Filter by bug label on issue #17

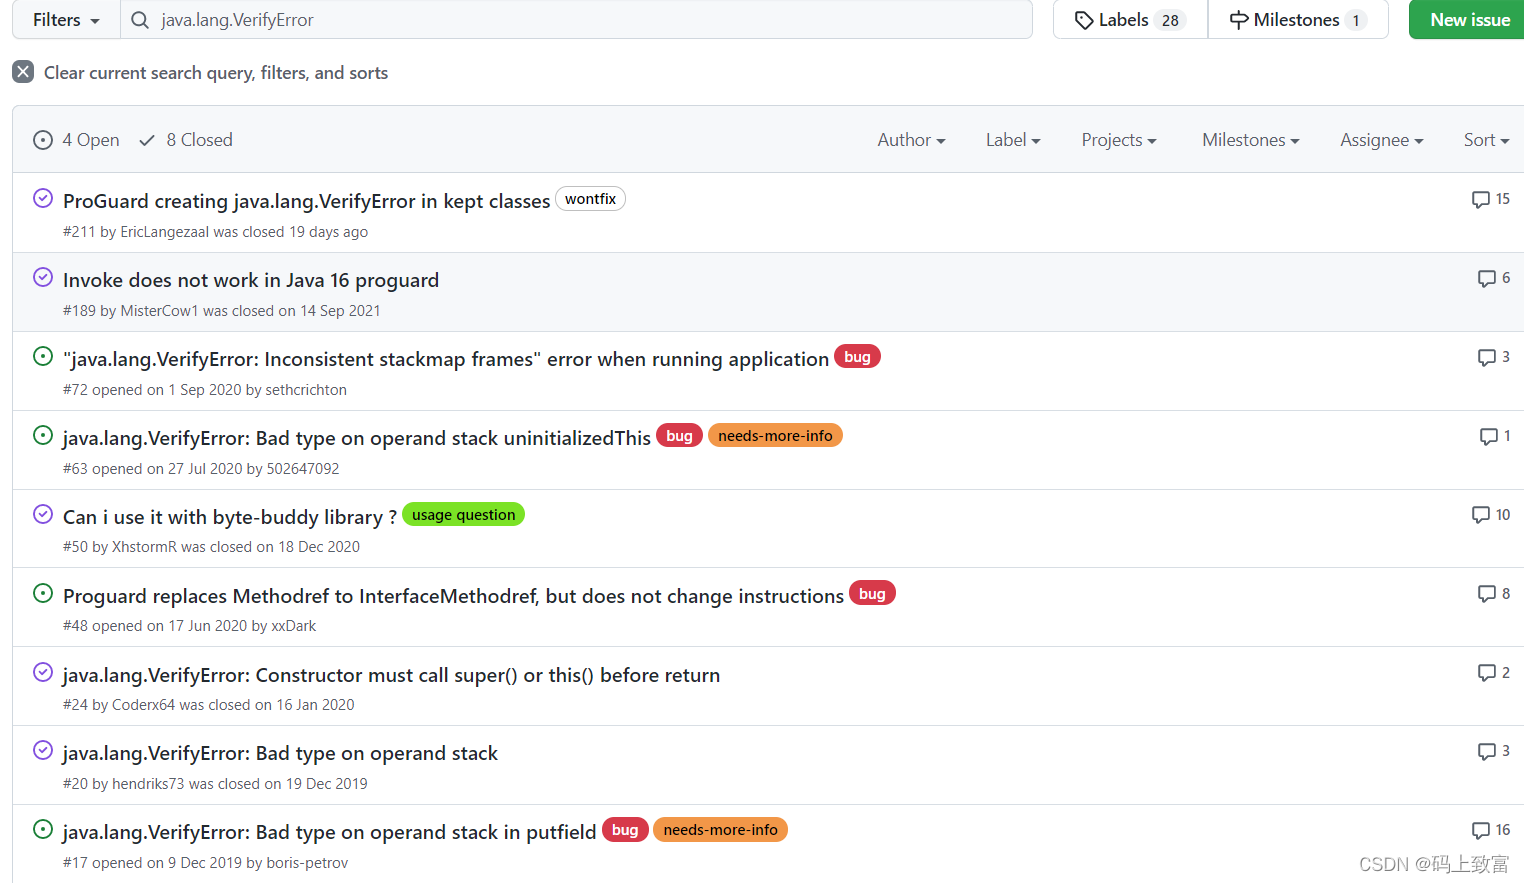[x=625, y=830]
